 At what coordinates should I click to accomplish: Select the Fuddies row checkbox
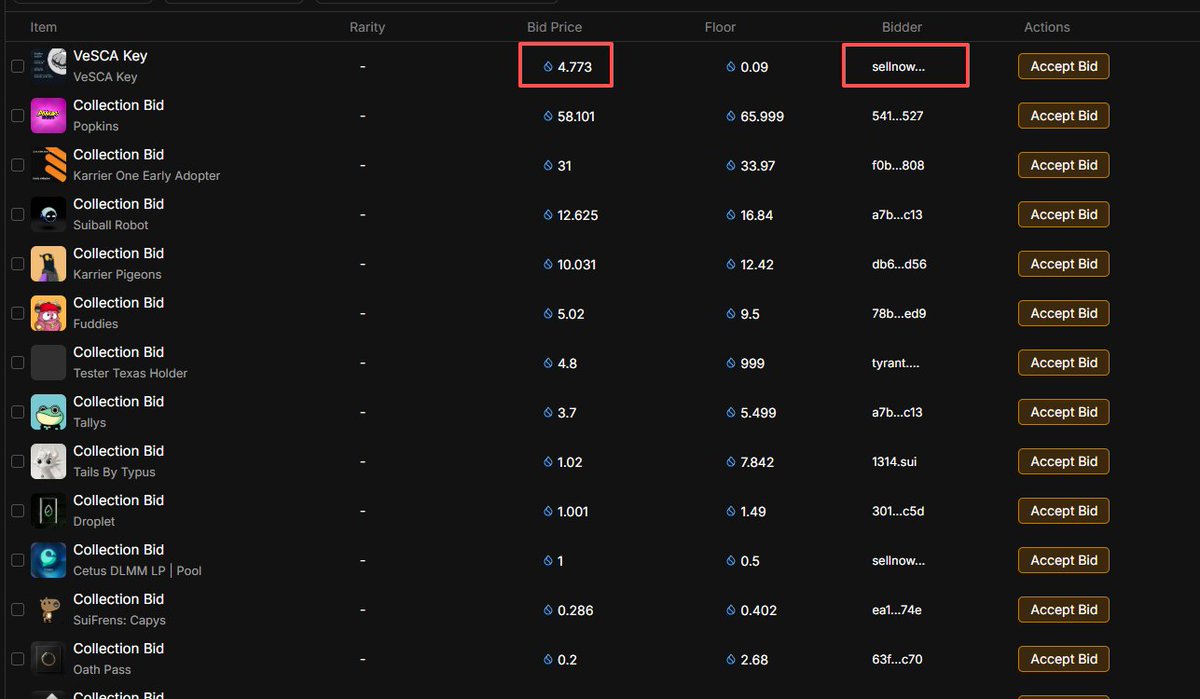pyautogui.click(x=17, y=313)
